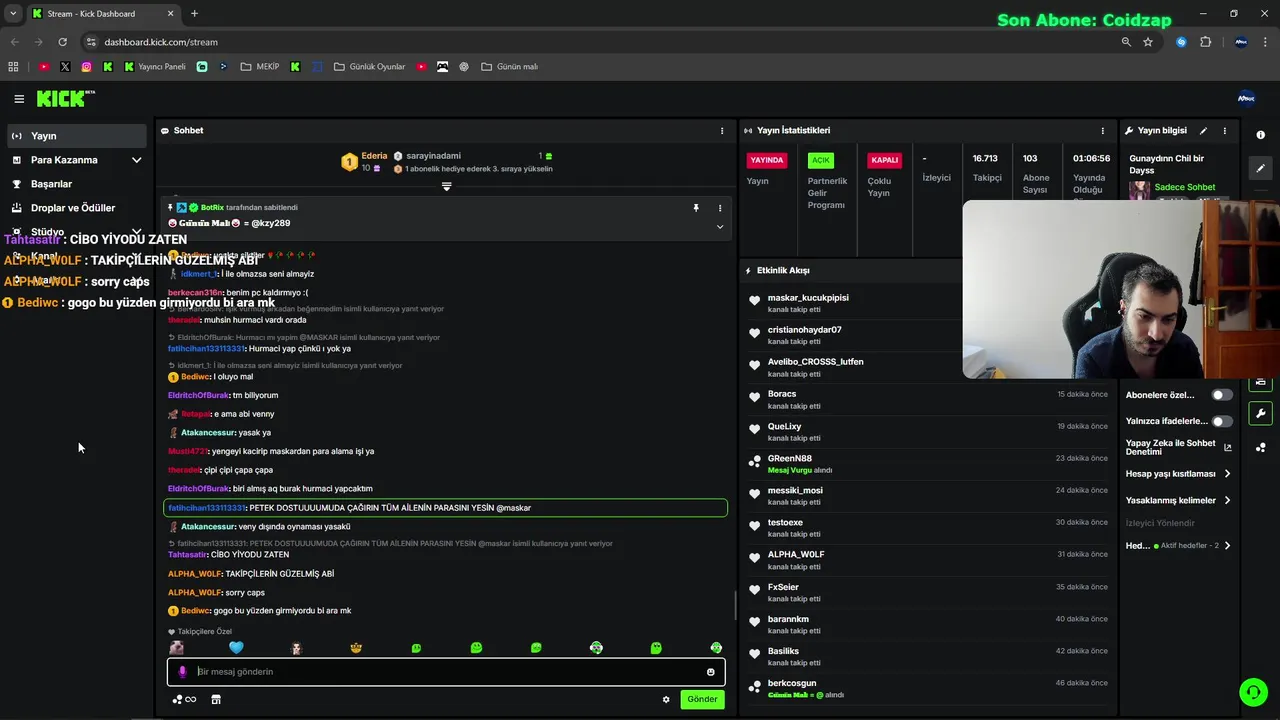Expand the pinned message with the chevron
This screenshot has width=1280, height=720.
pyautogui.click(x=719, y=227)
